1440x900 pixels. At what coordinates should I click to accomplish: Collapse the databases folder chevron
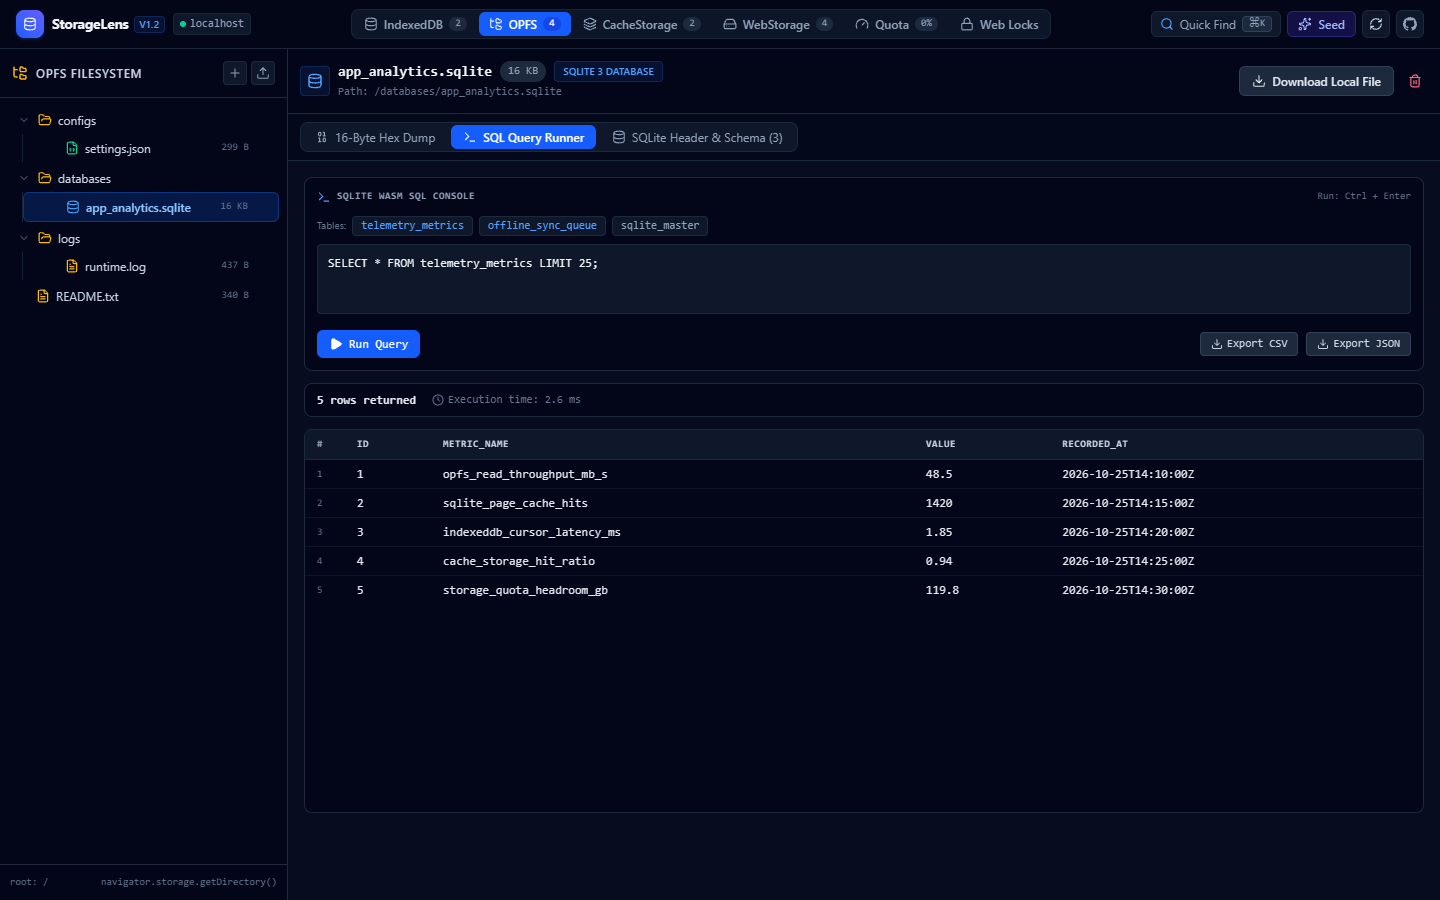click(24, 178)
